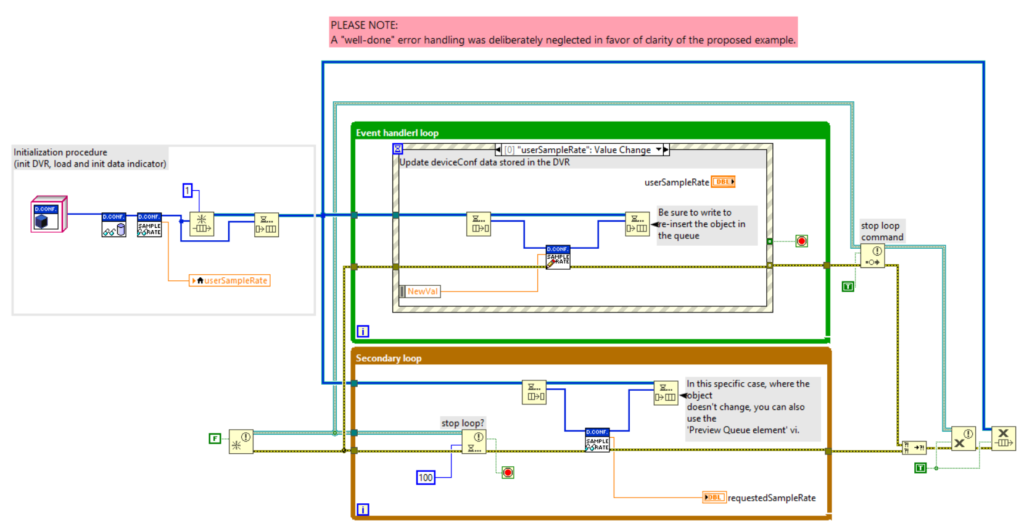Screen dimensions: 1024x531
Task: Click the Secondary loop stop terminal
Action: pyautogui.click(x=509, y=471)
